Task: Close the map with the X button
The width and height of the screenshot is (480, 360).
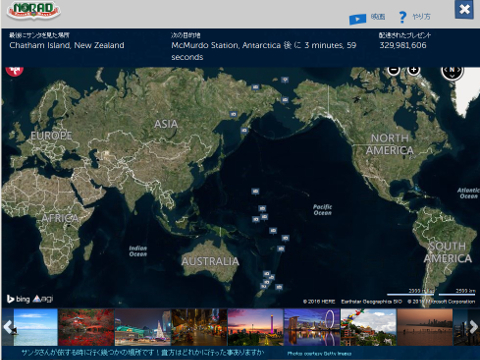Action: tap(464, 9)
